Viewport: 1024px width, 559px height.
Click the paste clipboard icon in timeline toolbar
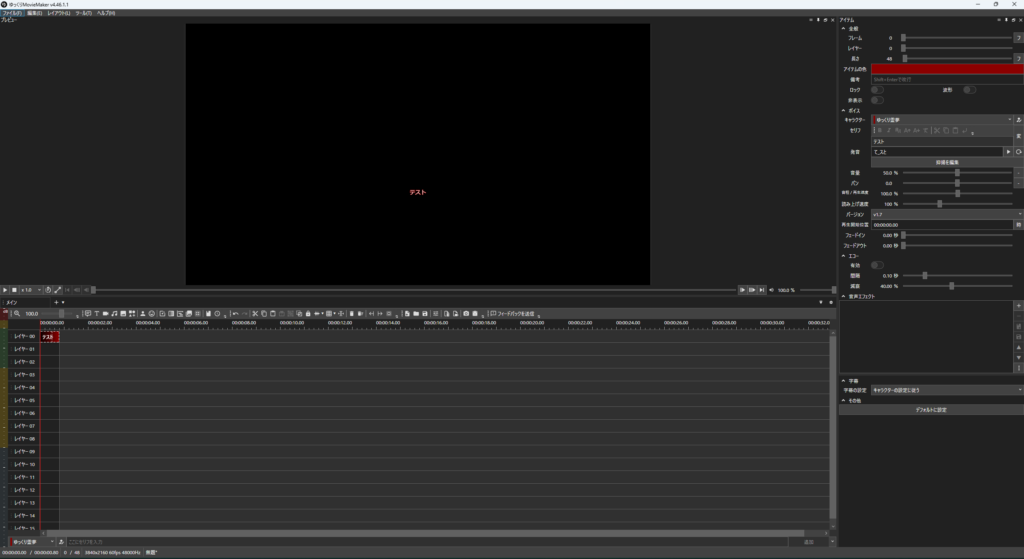(x=273, y=313)
